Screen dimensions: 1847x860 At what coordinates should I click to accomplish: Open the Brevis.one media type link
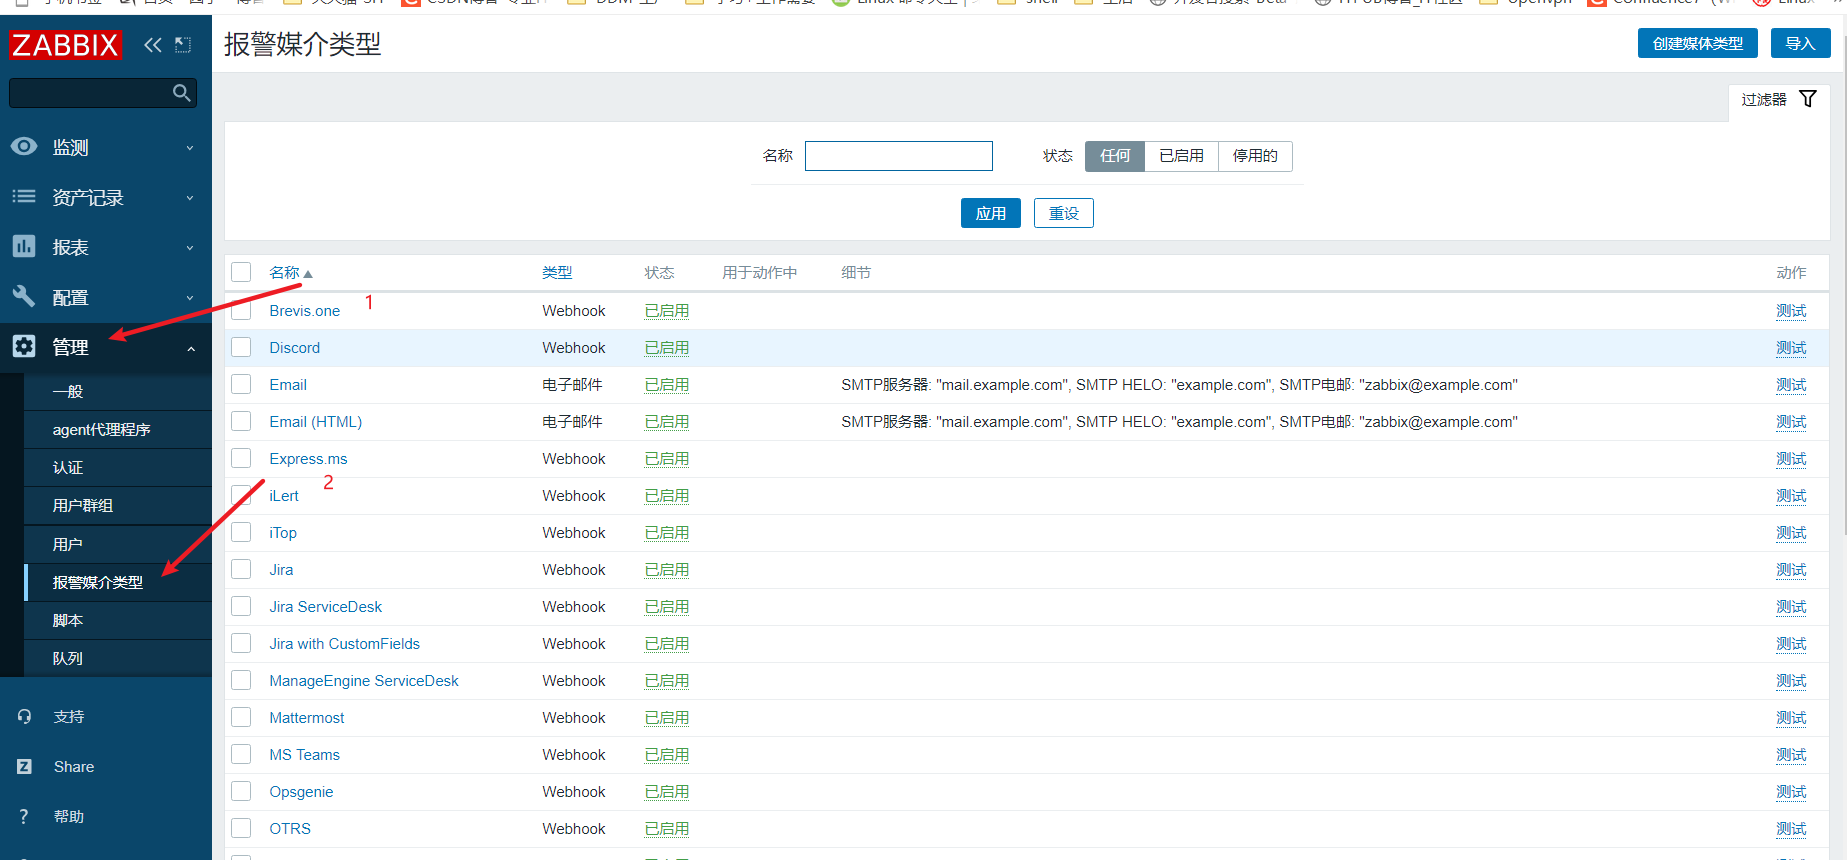pos(304,311)
